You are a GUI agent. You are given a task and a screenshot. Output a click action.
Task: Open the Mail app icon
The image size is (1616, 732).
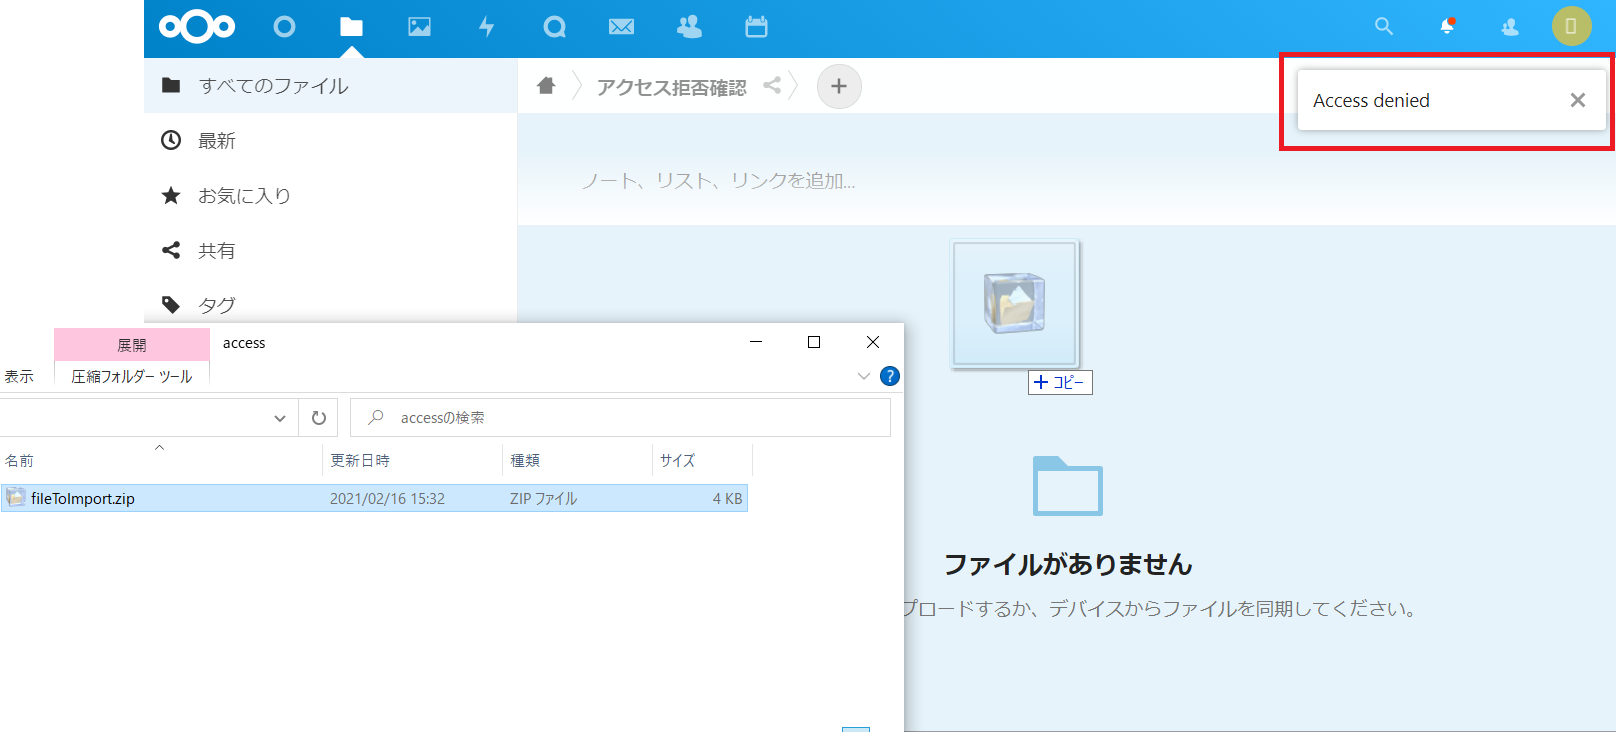coord(621,27)
